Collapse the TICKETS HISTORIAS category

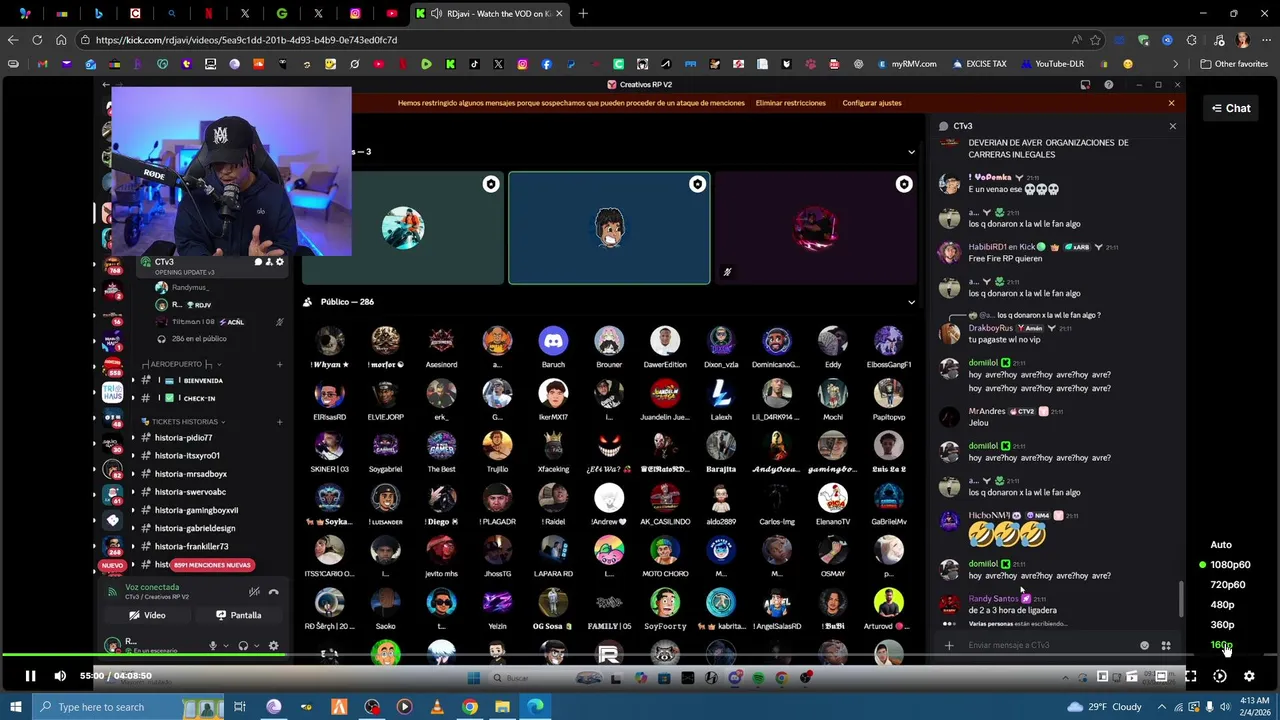point(188,422)
